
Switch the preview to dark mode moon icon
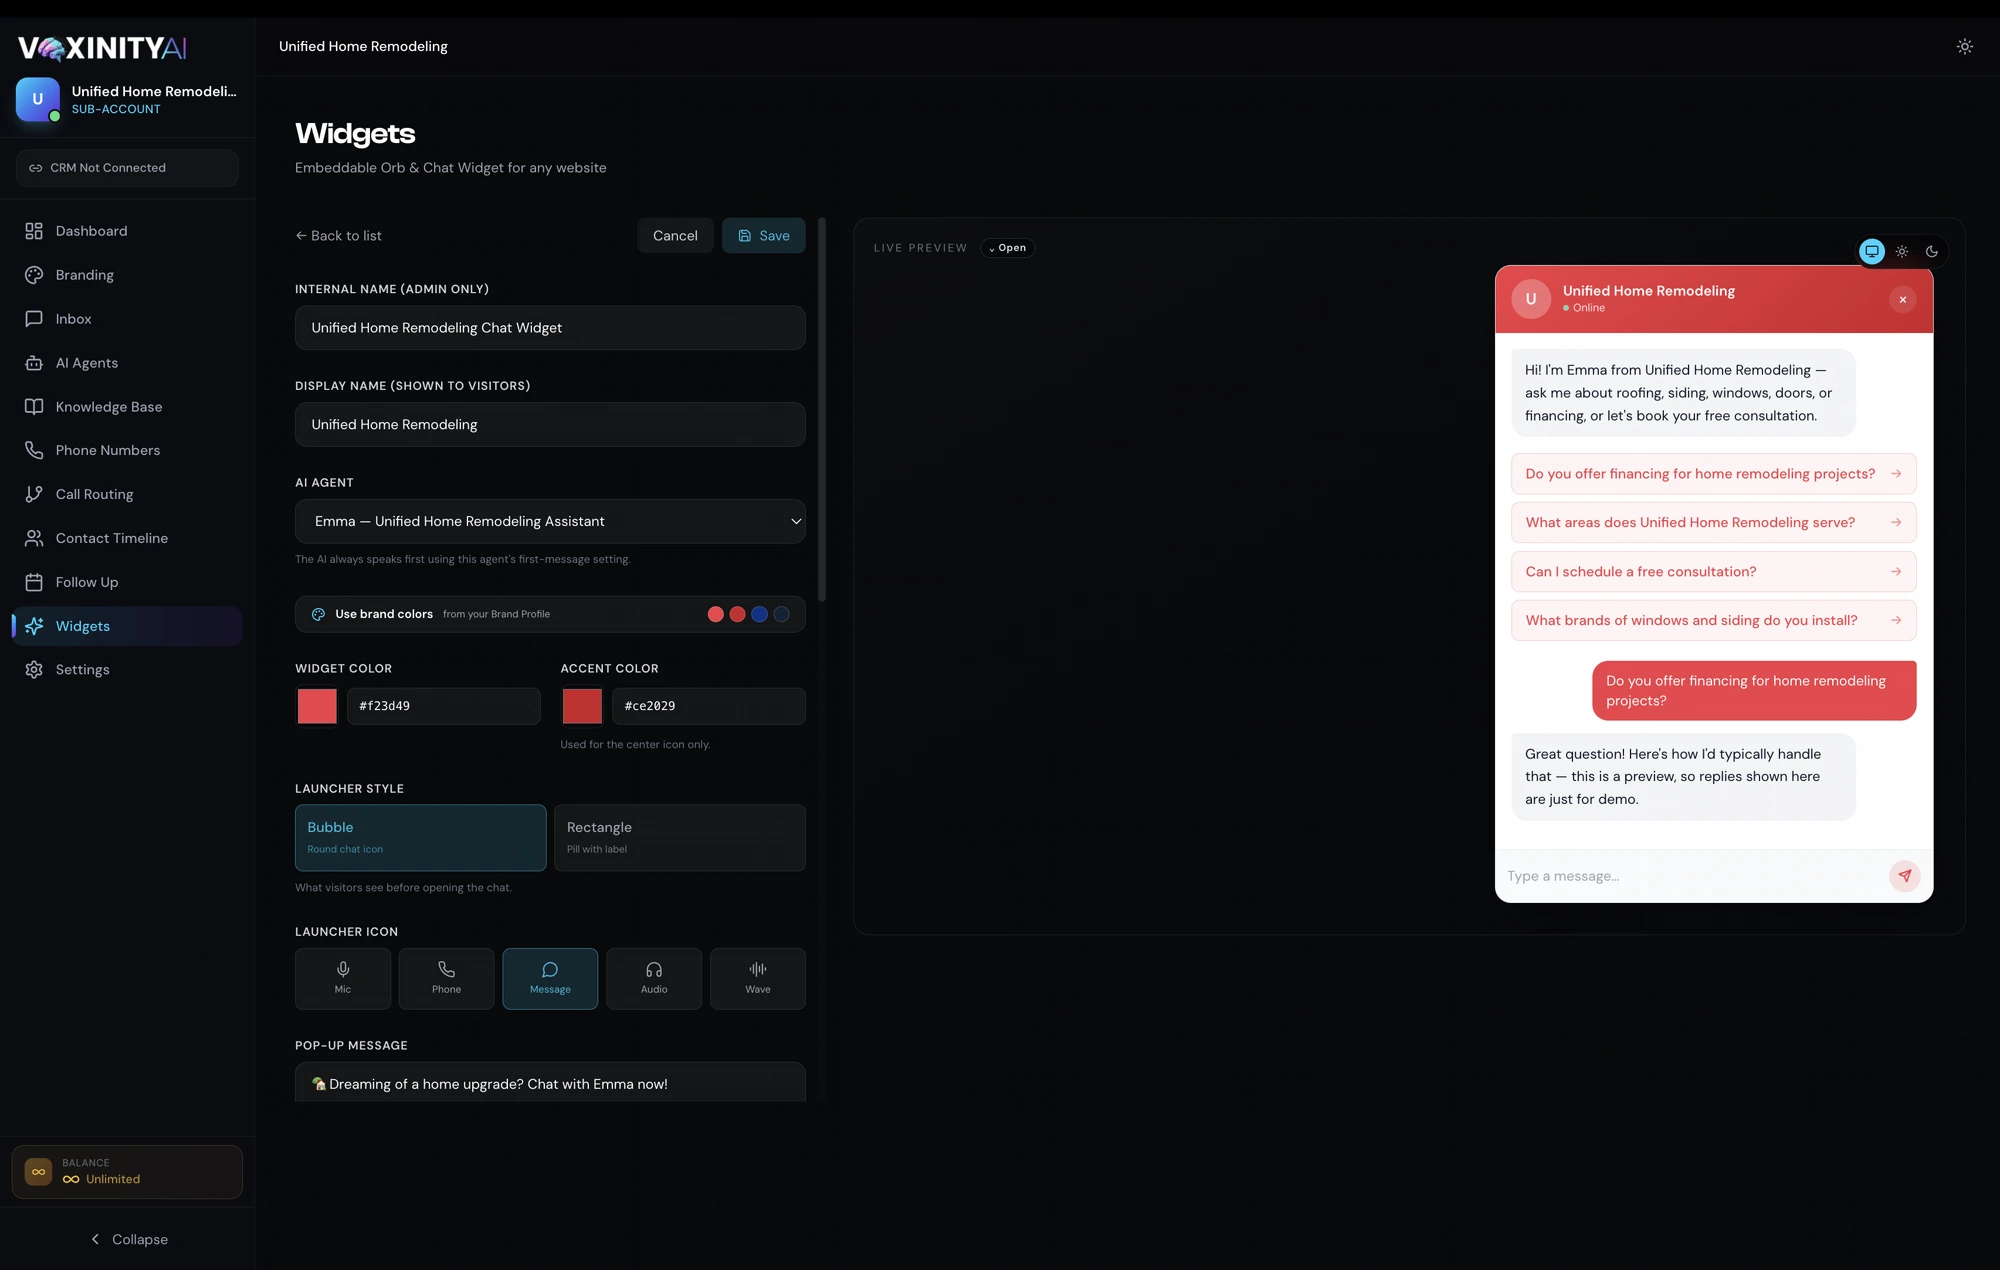click(1931, 251)
